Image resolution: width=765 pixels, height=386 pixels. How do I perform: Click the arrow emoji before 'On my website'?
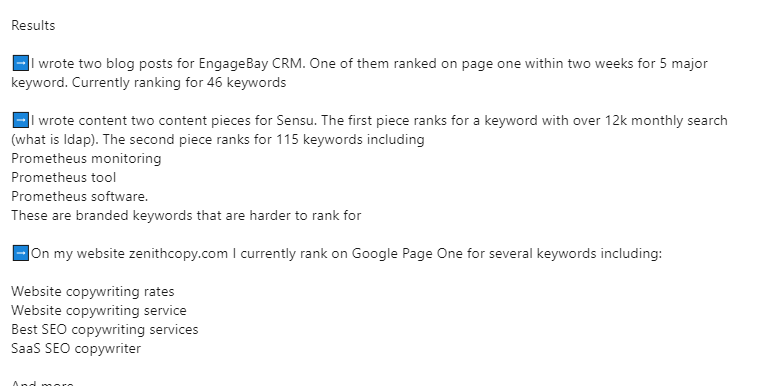(20, 254)
